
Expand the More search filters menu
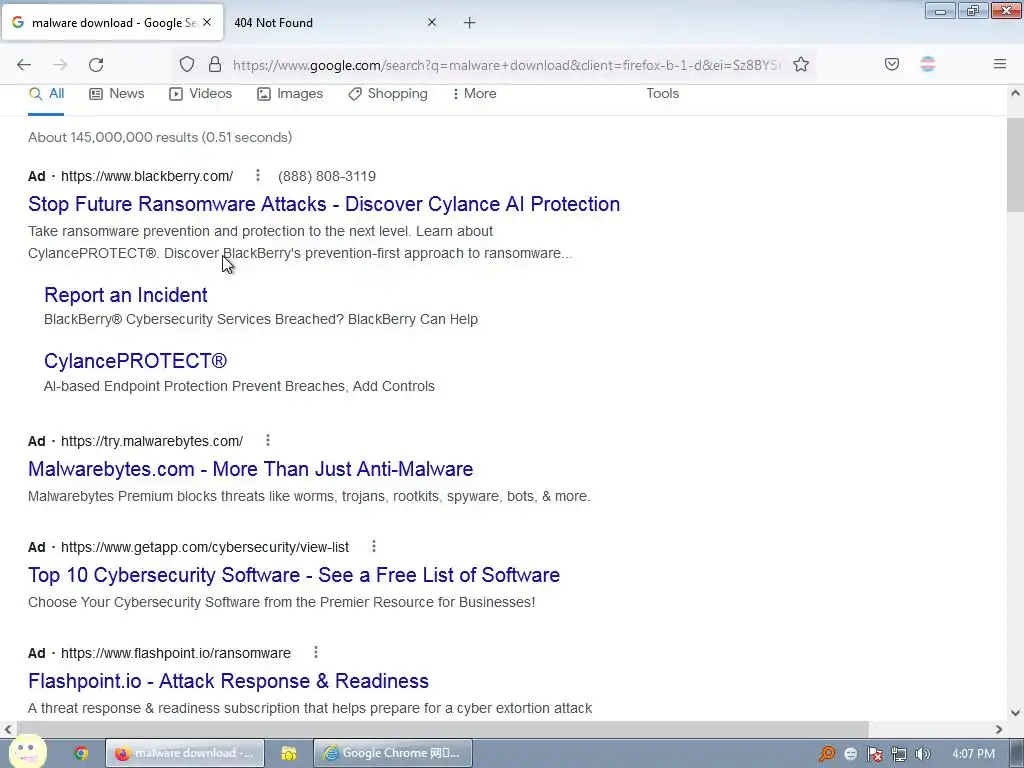[474, 94]
